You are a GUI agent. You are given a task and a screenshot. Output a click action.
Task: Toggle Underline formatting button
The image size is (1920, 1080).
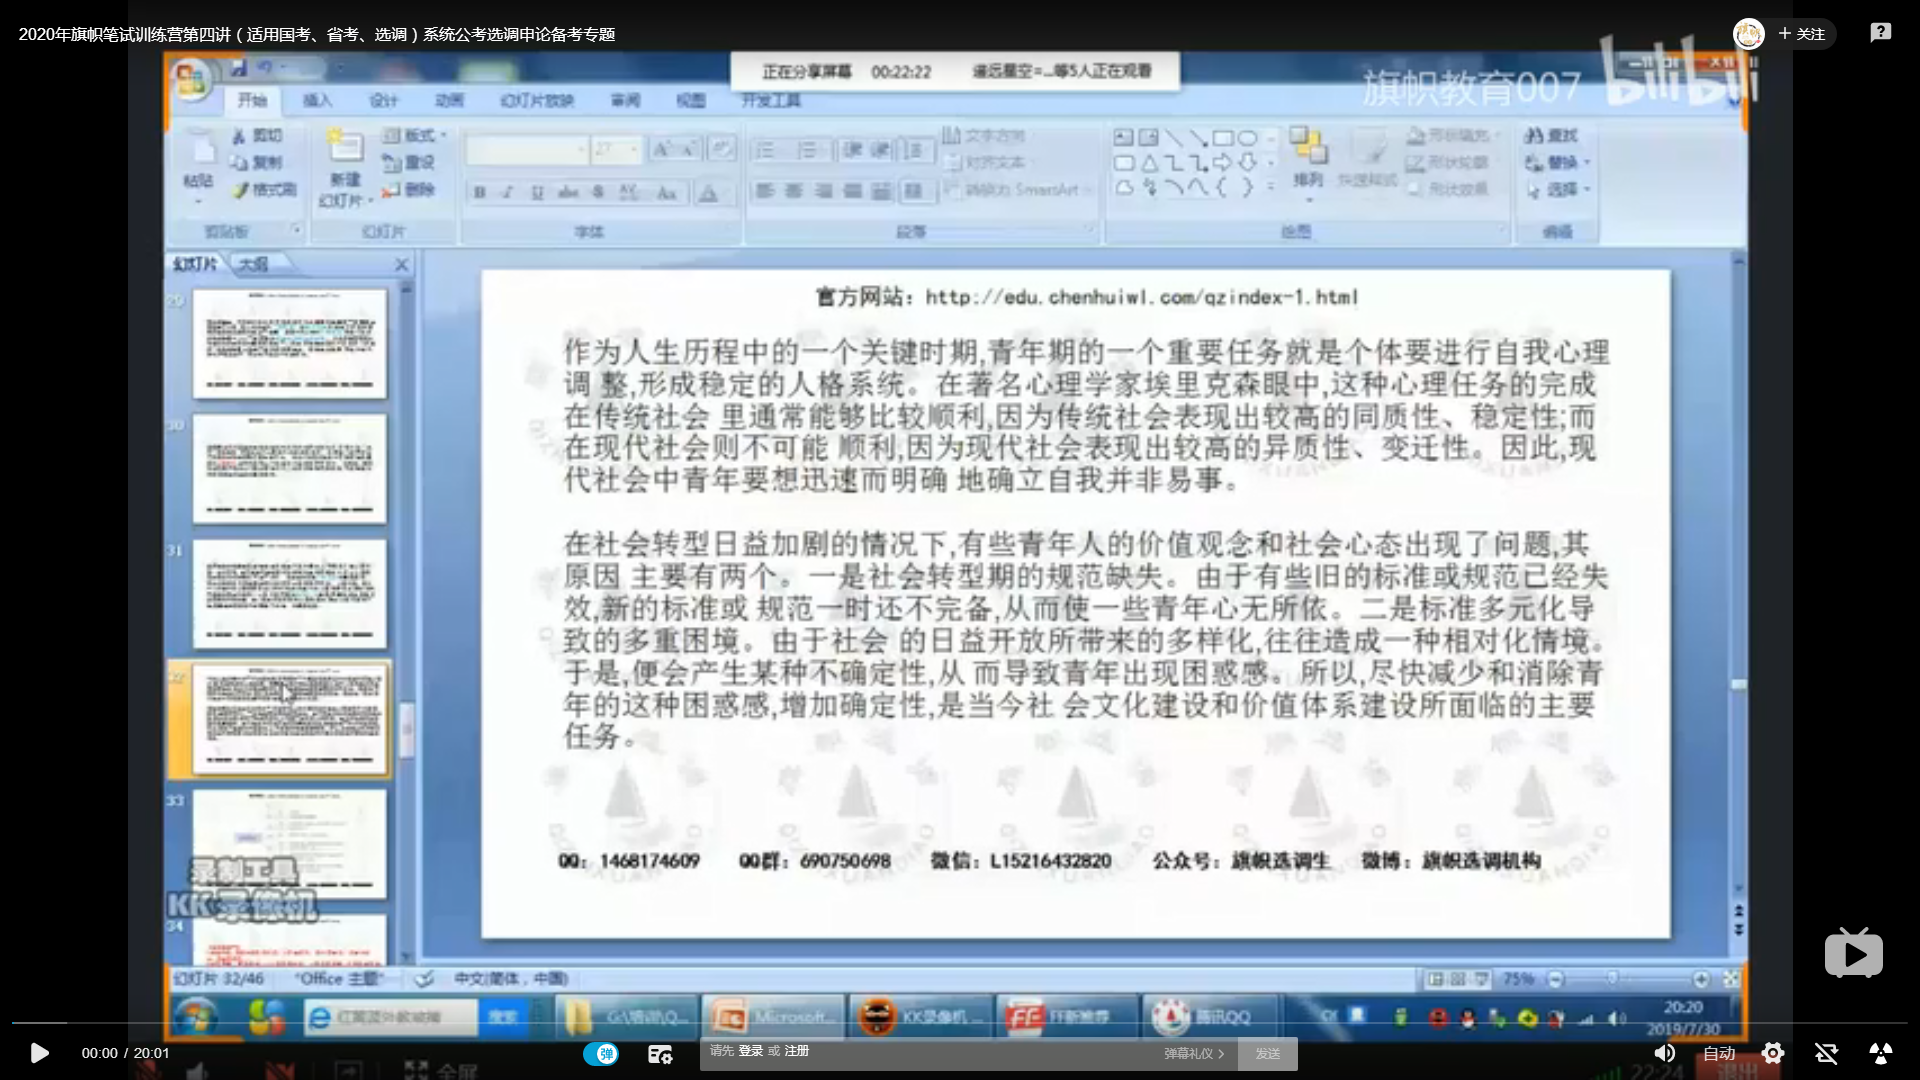click(x=537, y=192)
